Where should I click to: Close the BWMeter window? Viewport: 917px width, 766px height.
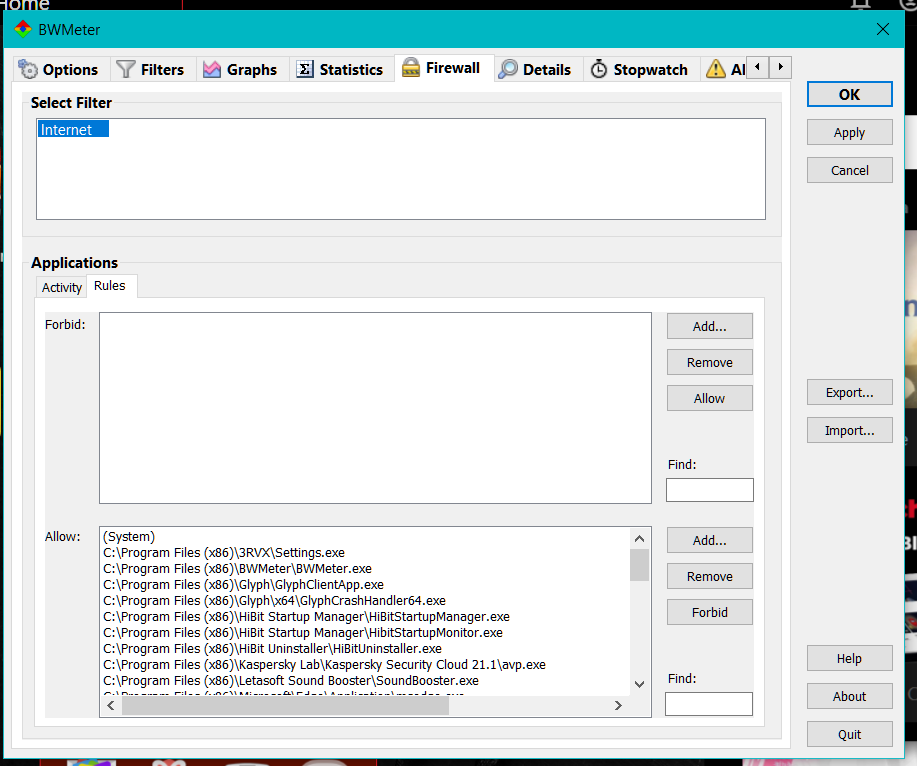[882, 29]
